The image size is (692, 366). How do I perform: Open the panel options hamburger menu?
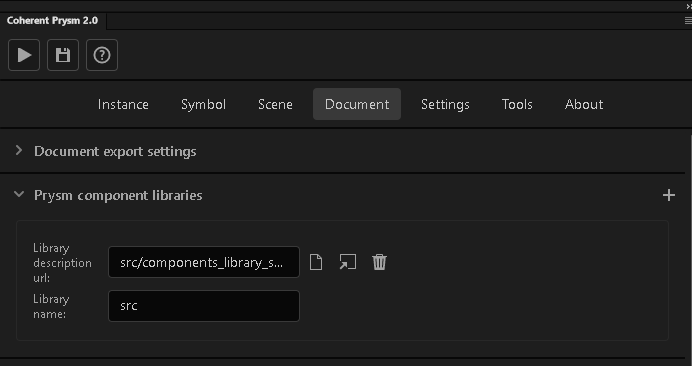pos(688,21)
